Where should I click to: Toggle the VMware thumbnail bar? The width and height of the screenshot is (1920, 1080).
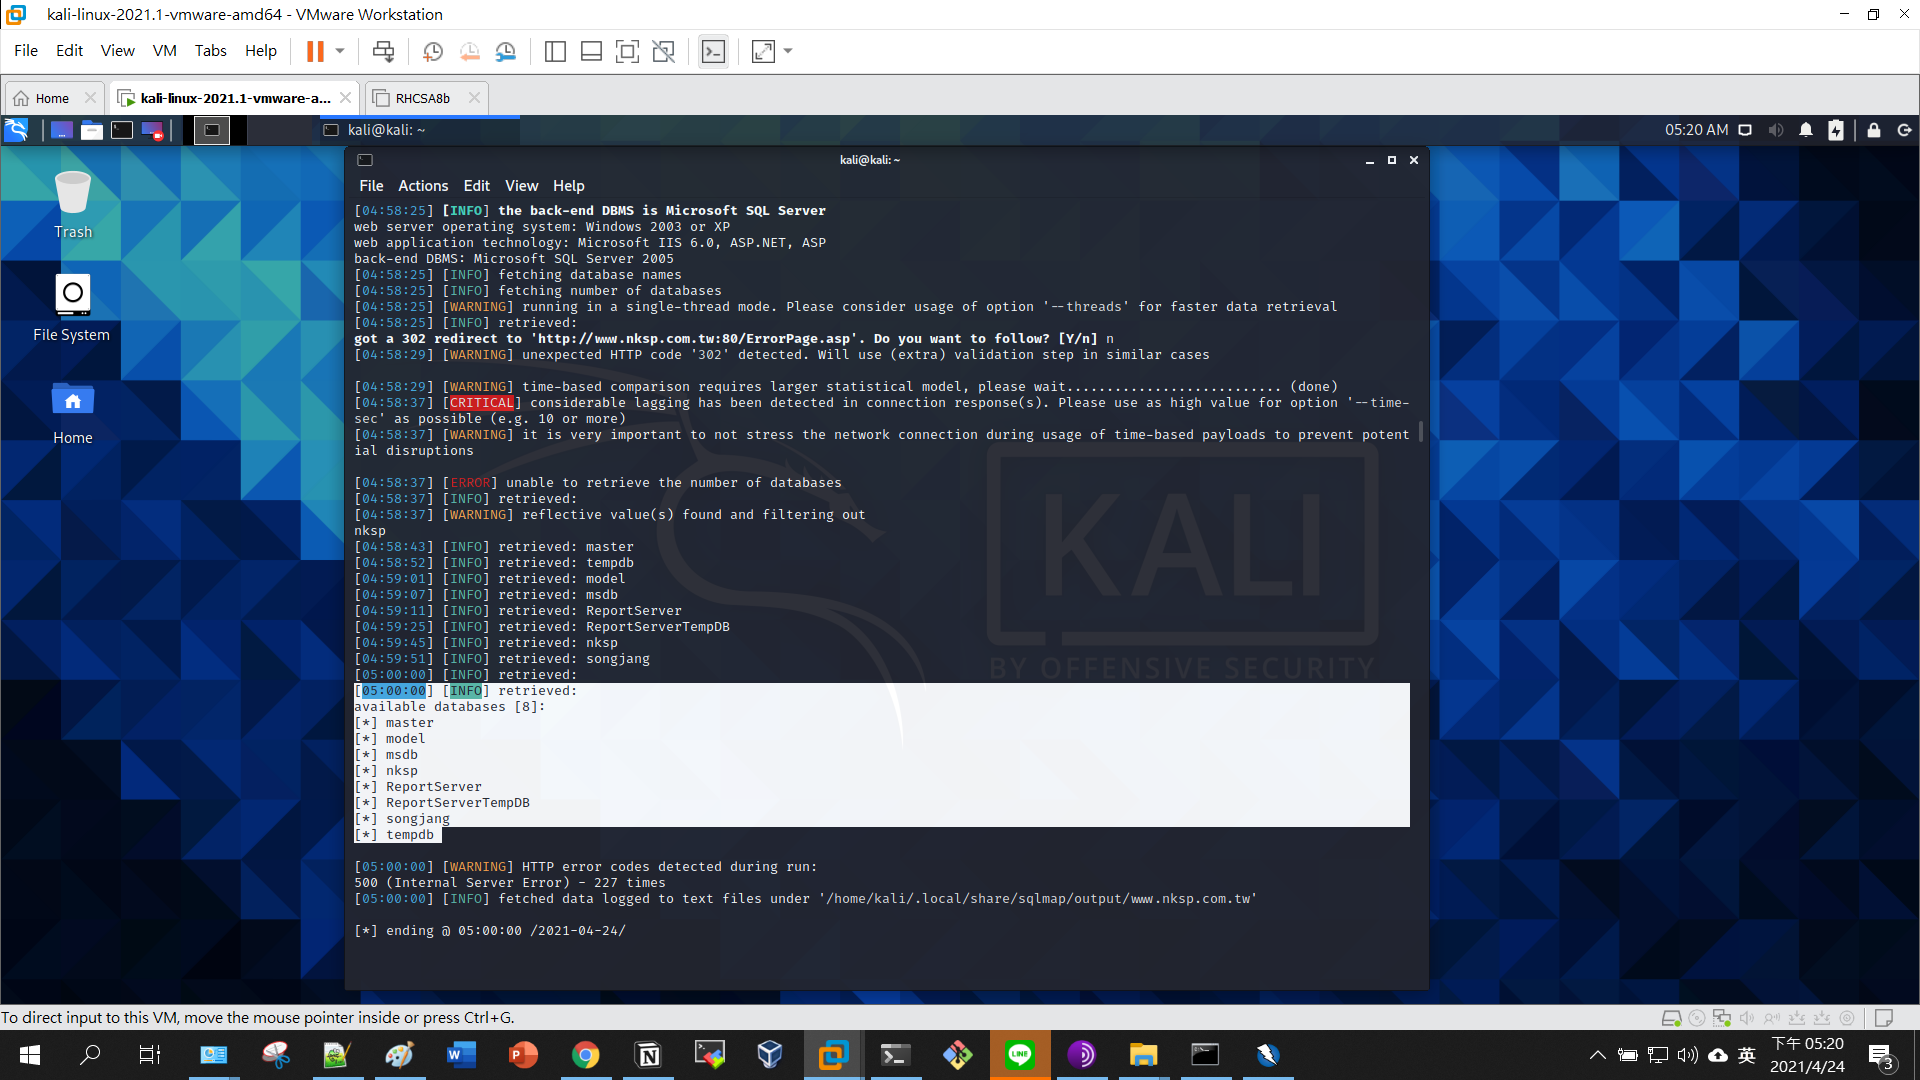point(591,51)
